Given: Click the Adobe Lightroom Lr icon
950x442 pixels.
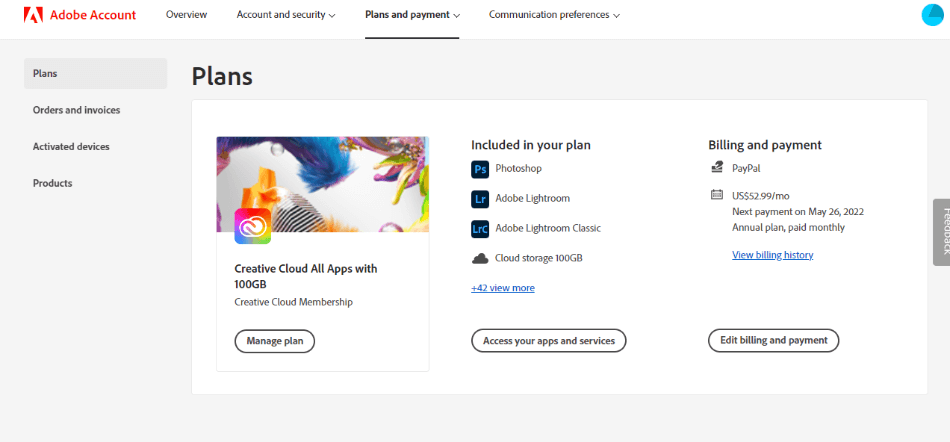Looking at the screenshot, I should point(480,199).
